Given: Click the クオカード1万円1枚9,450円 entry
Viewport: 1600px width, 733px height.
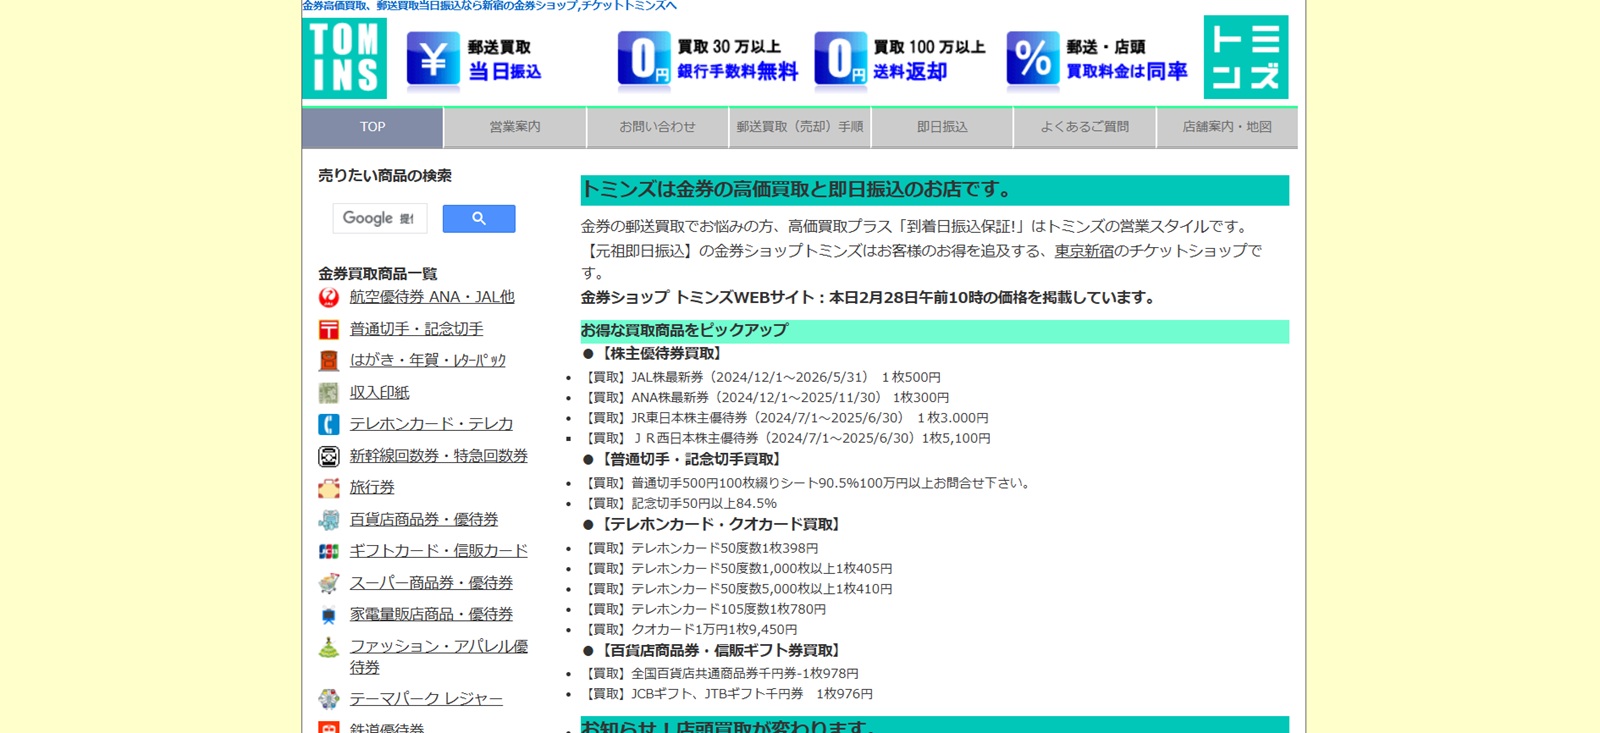Looking at the screenshot, I should (690, 630).
